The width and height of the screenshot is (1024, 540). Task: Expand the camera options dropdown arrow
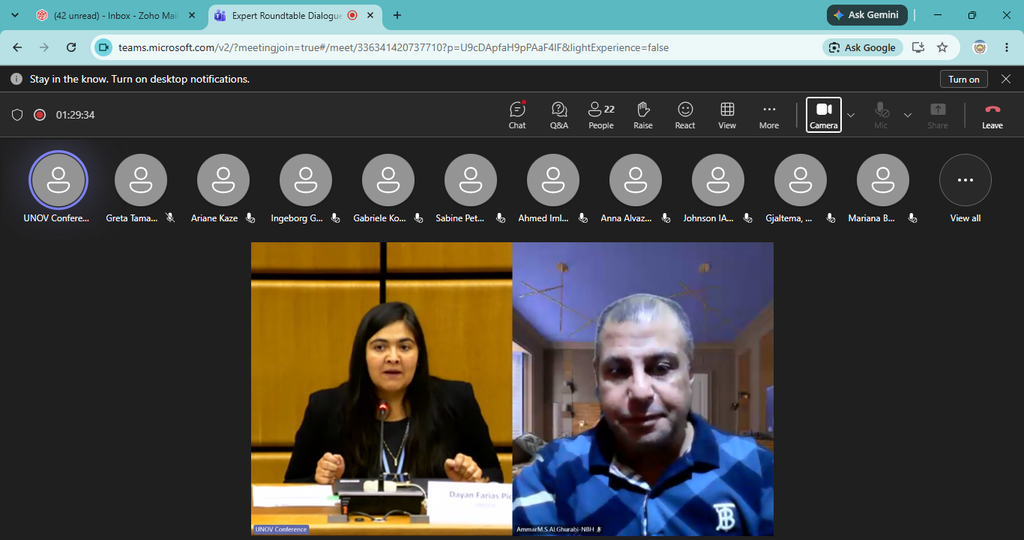(850, 115)
